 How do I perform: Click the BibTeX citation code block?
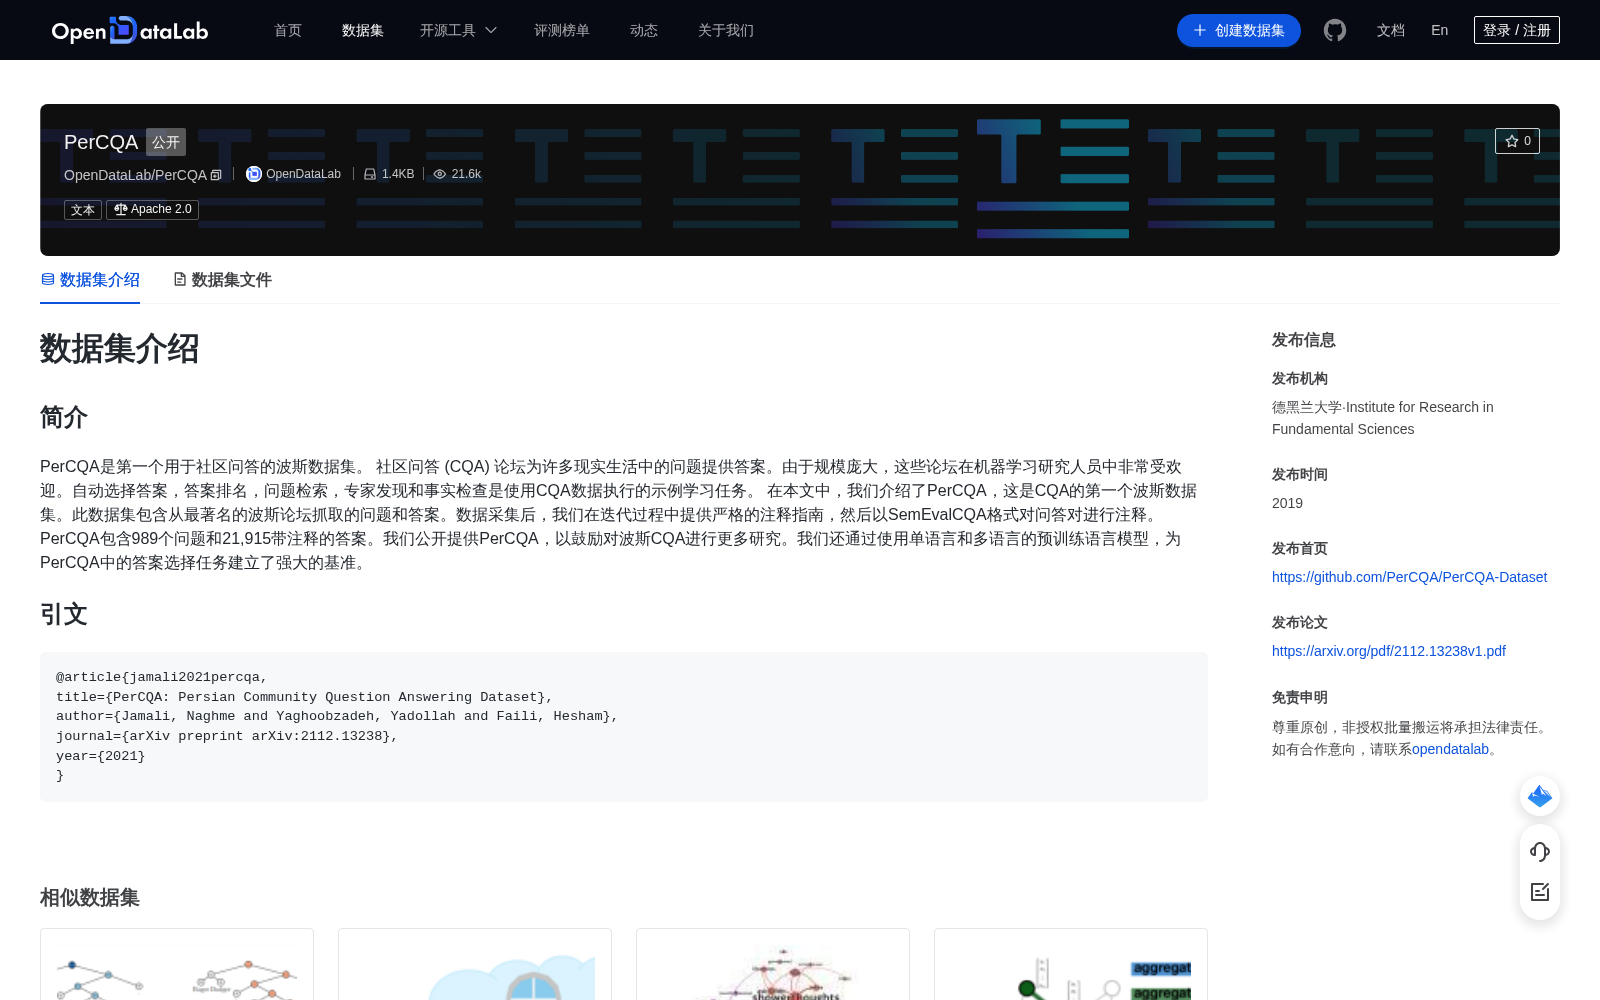click(624, 727)
